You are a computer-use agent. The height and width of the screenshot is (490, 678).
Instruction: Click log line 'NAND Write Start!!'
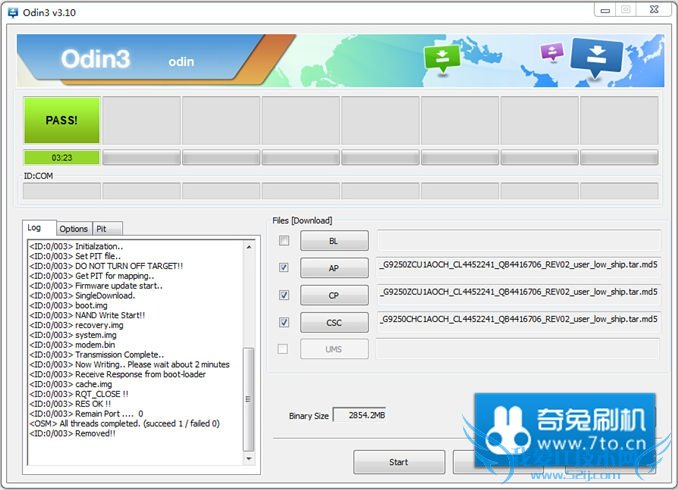pyautogui.click(x=87, y=315)
